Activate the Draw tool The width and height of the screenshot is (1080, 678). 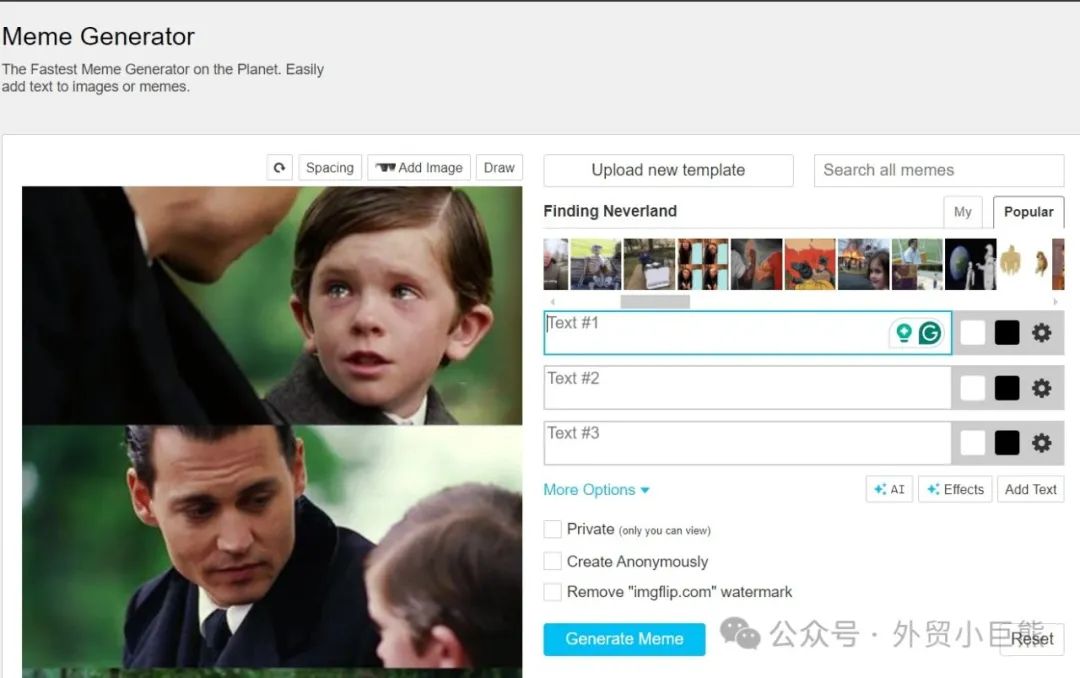(x=499, y=167)
